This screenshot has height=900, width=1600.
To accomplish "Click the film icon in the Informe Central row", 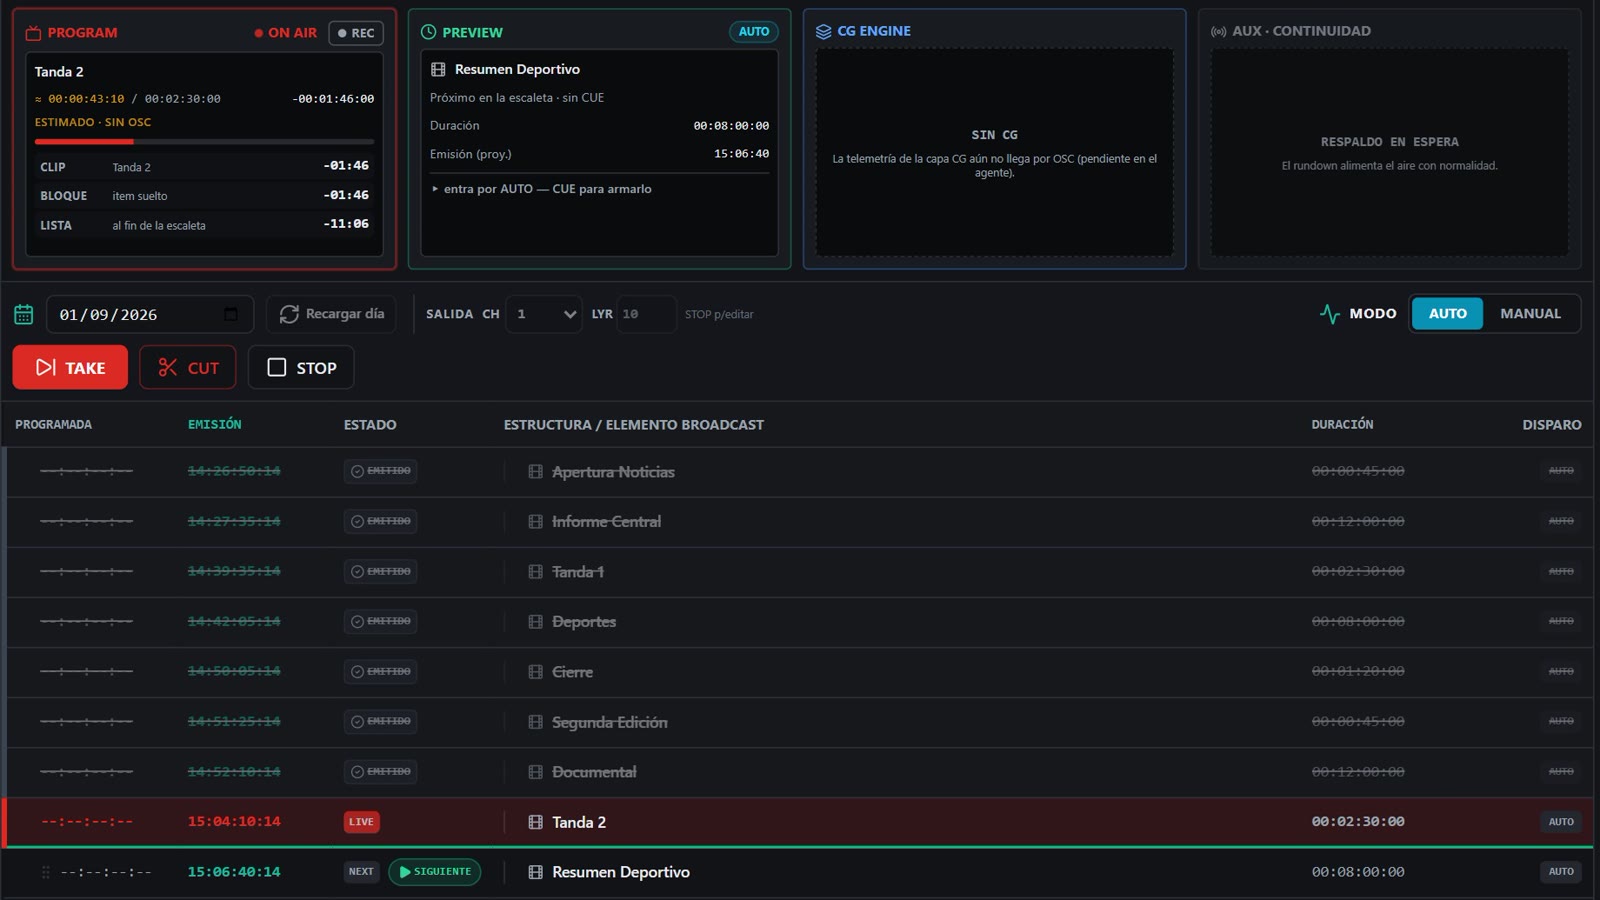I will [535, 521].
